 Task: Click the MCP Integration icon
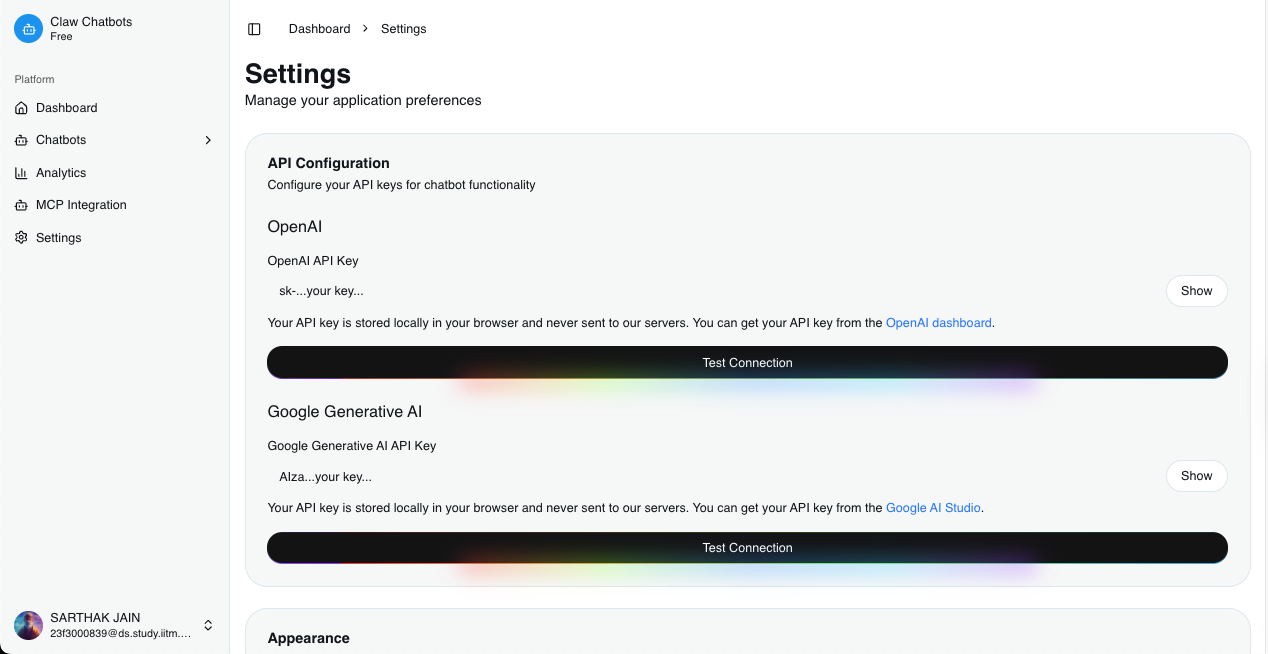click(x=21, y=205)
